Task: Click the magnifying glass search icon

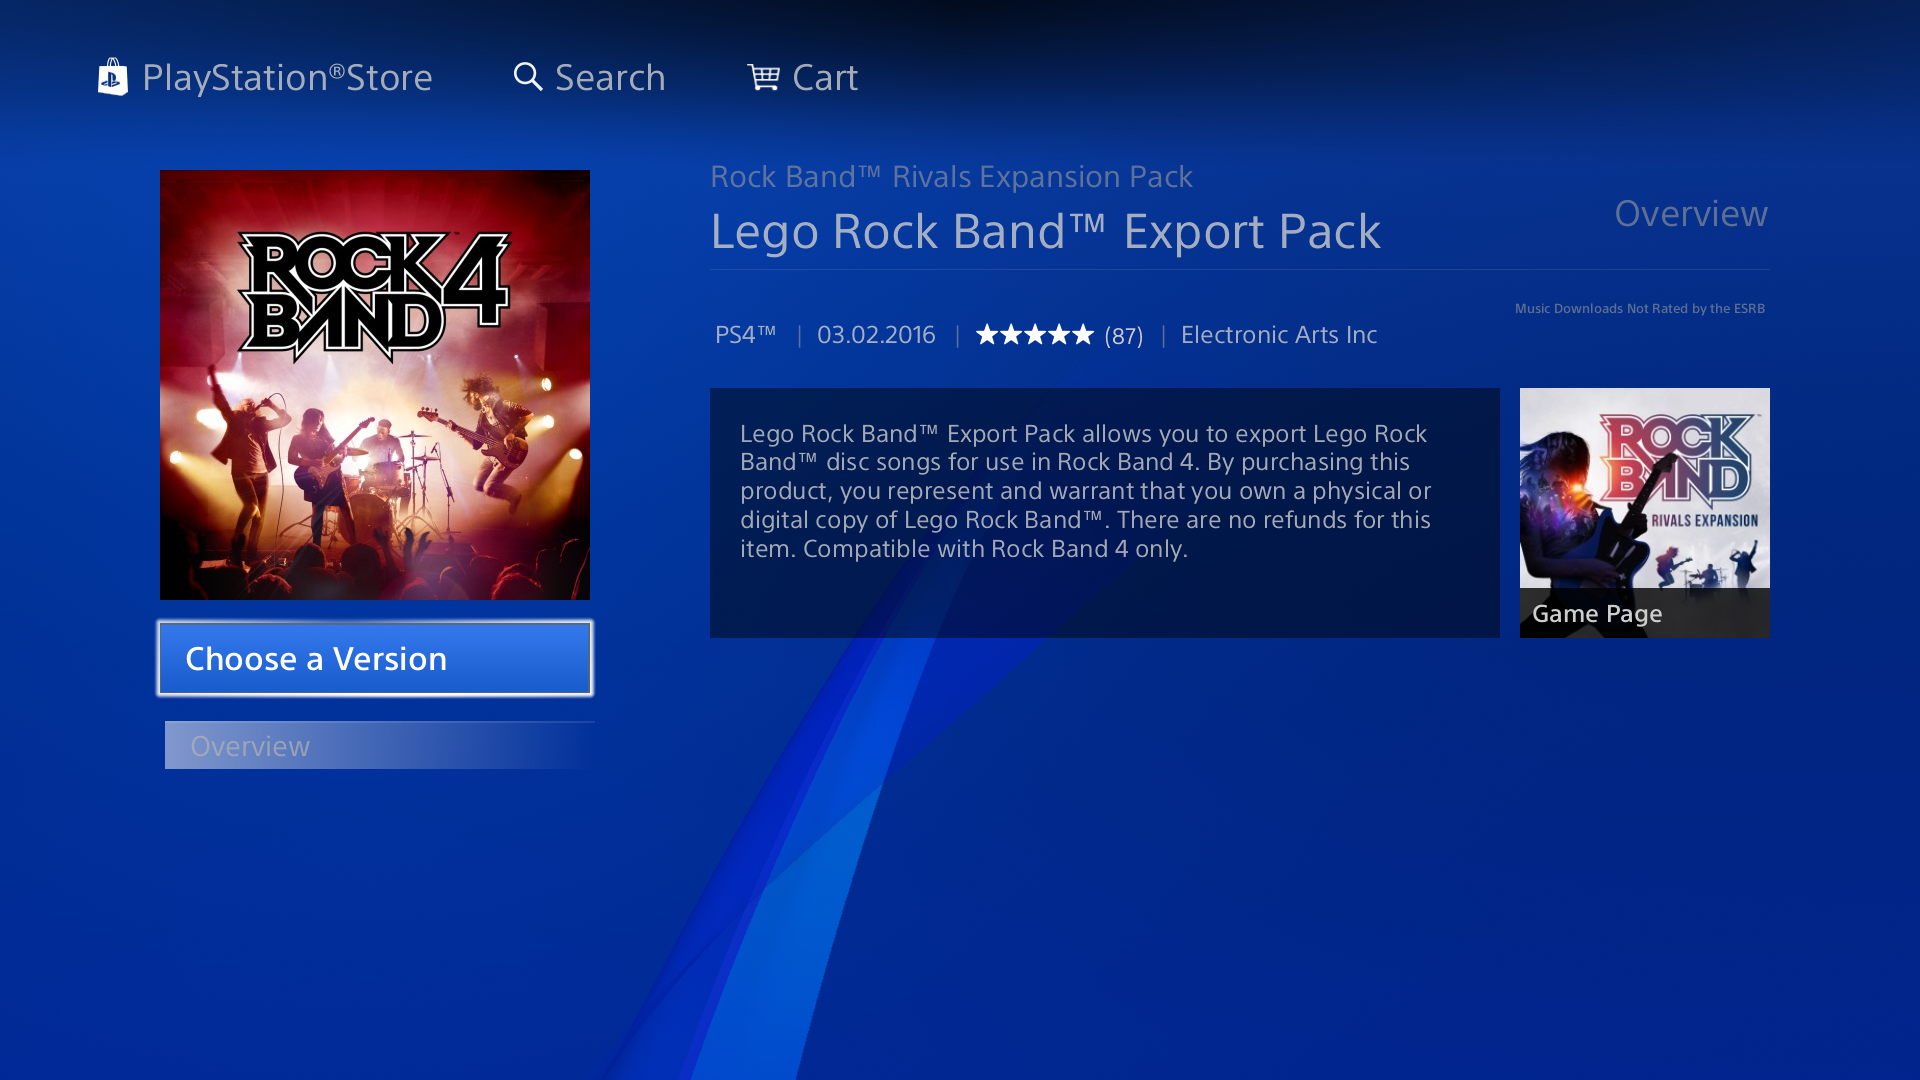Action: pyautogui.click(x=528, y=77)
